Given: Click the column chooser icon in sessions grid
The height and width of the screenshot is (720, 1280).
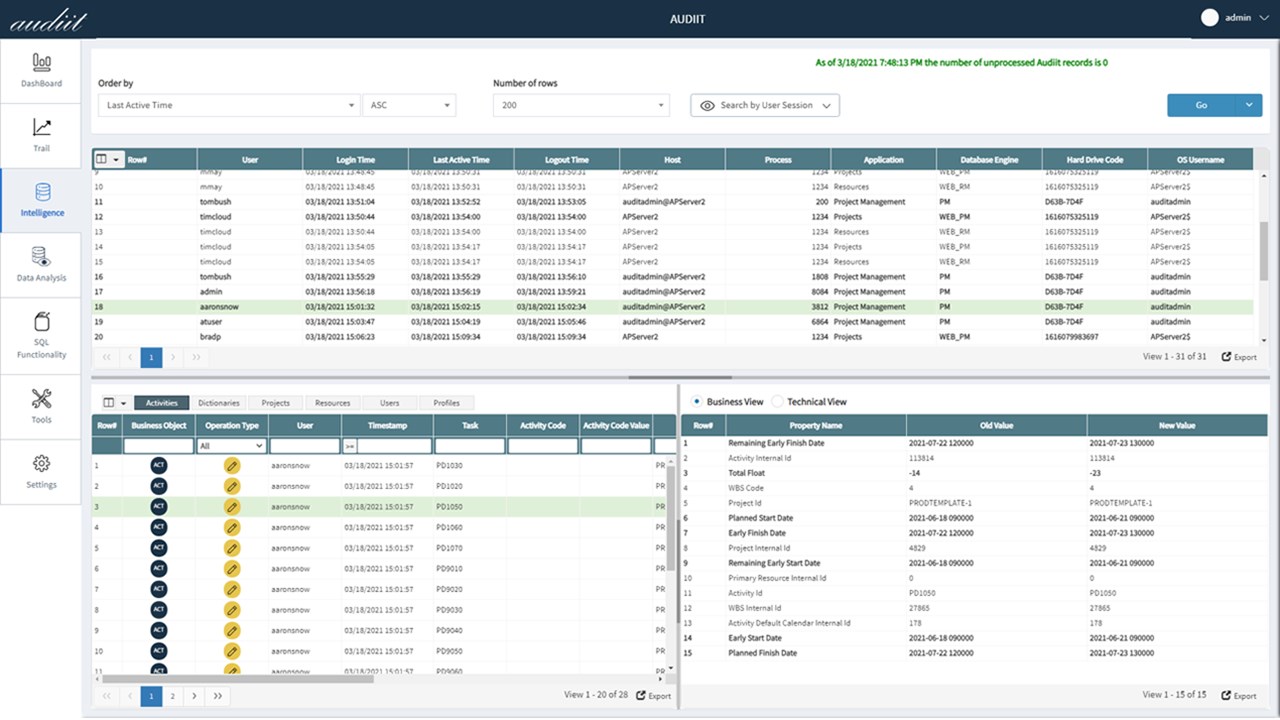Looking at the screenshot, I should [x=107, y=159].
